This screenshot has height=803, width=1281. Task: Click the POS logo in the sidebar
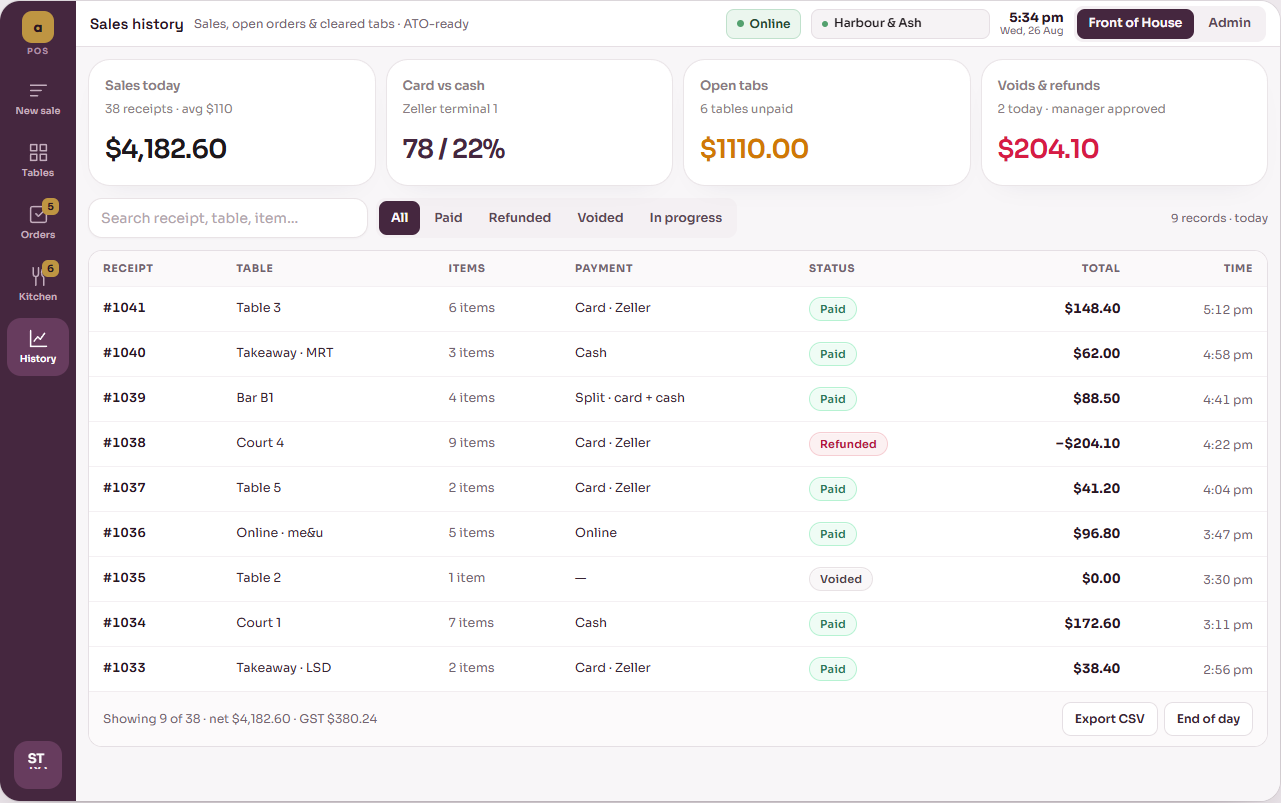(x=38, y=26)
